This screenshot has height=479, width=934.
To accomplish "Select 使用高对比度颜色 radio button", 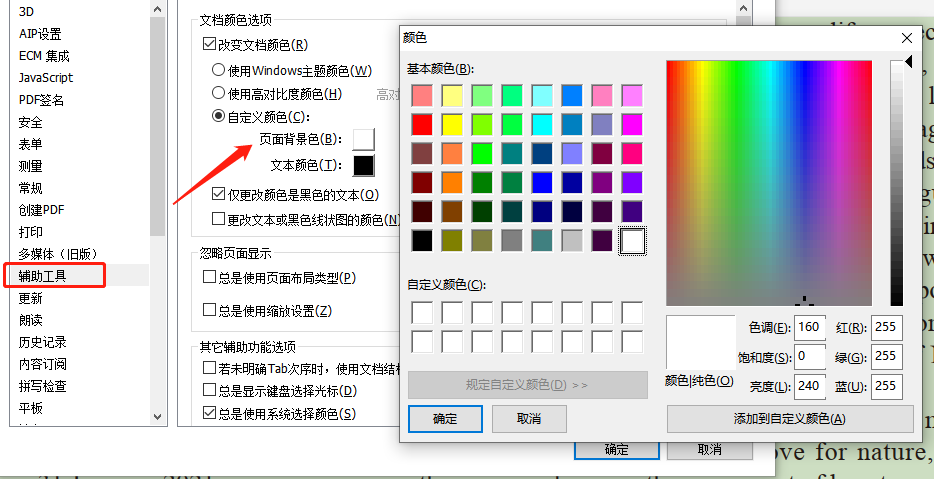I will coord(218,94).
